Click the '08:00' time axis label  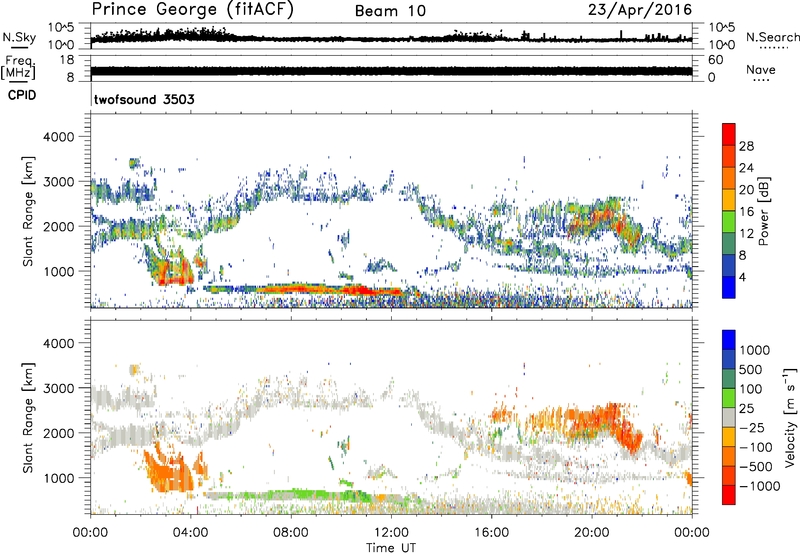291,533
